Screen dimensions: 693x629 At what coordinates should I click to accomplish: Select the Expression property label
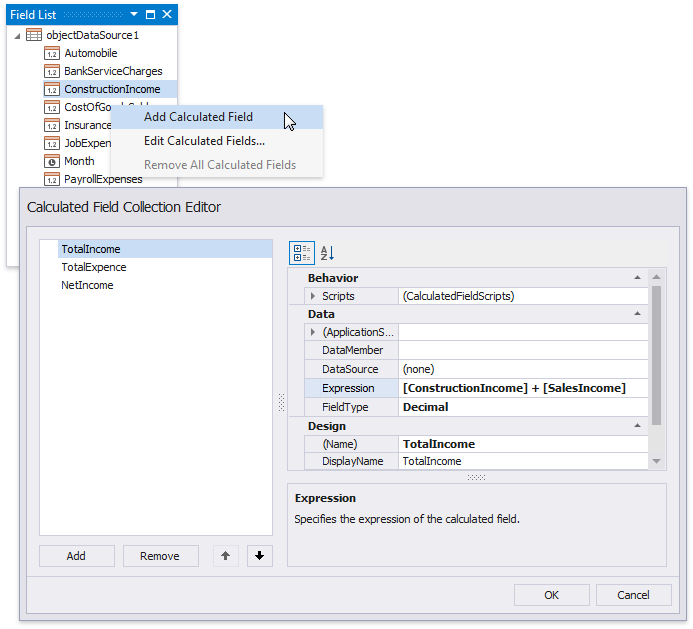348,388
